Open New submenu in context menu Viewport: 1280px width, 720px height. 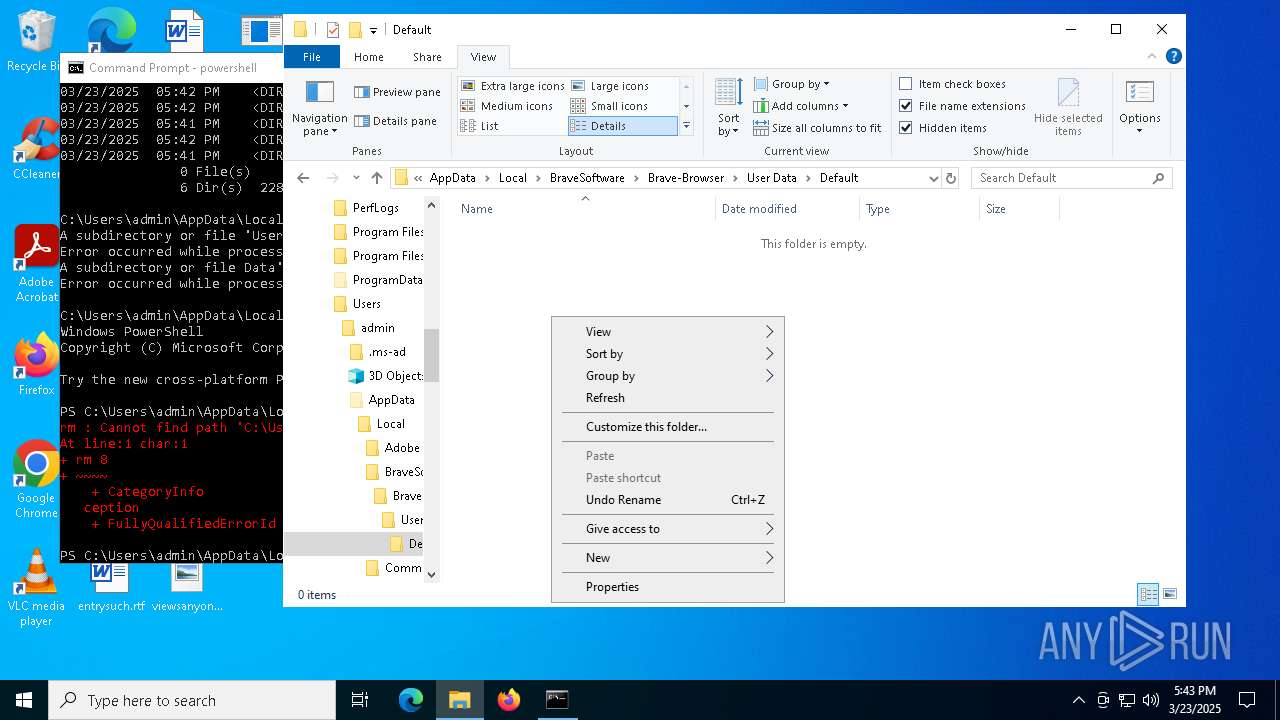coord(668,558)
